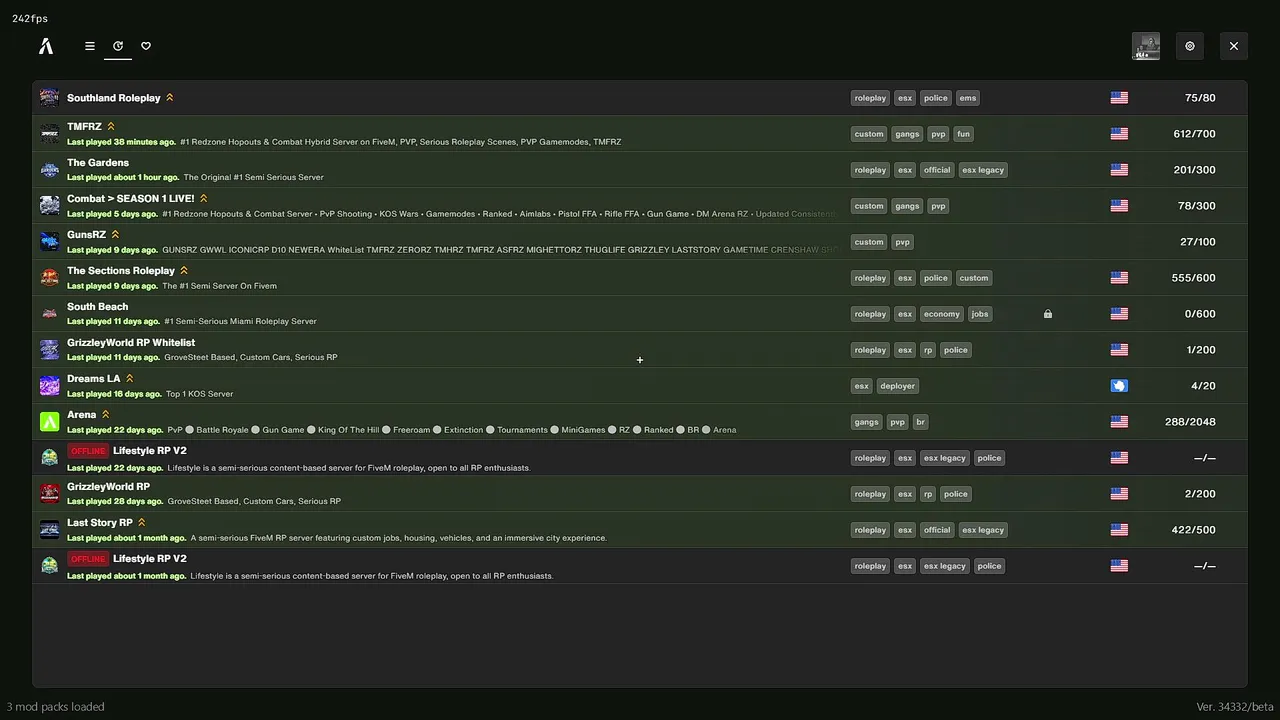The height and width of the screenshot is (720, 1280).
Task: Click the lock icon on South Beach row
Action: [x=1048, y=314]
